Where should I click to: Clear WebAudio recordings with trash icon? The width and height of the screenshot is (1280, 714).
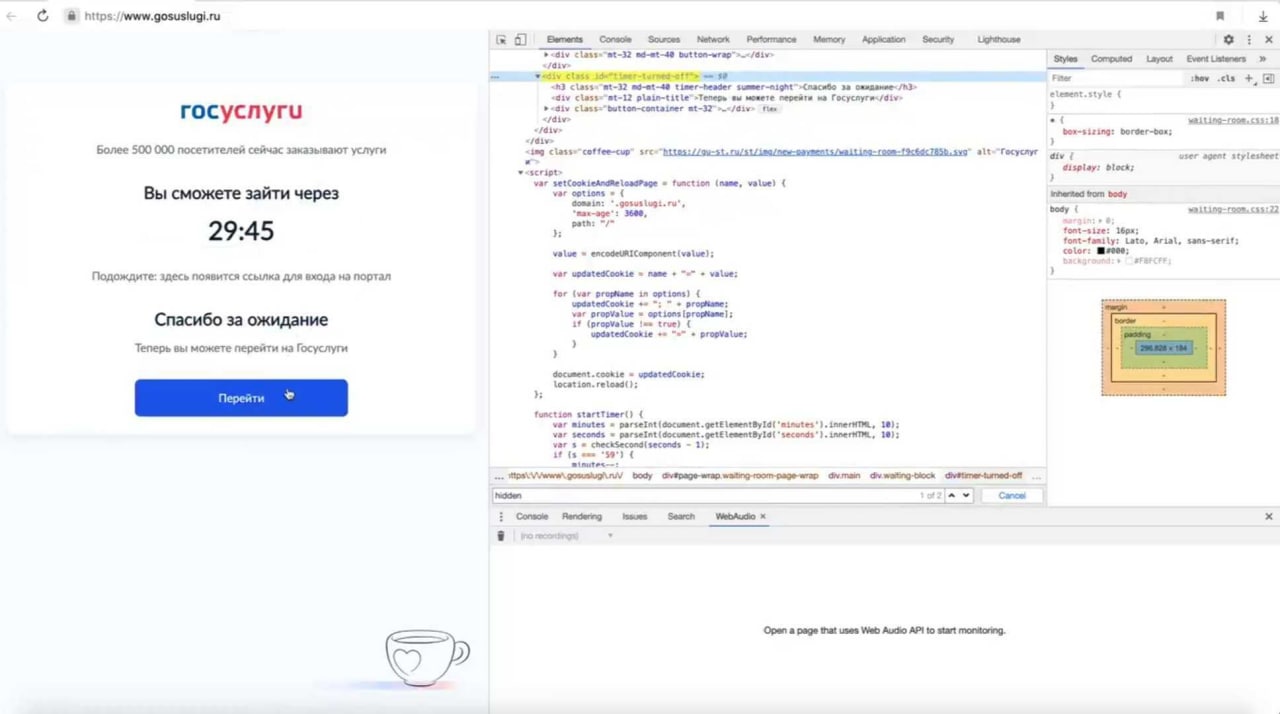click(501, 536)
